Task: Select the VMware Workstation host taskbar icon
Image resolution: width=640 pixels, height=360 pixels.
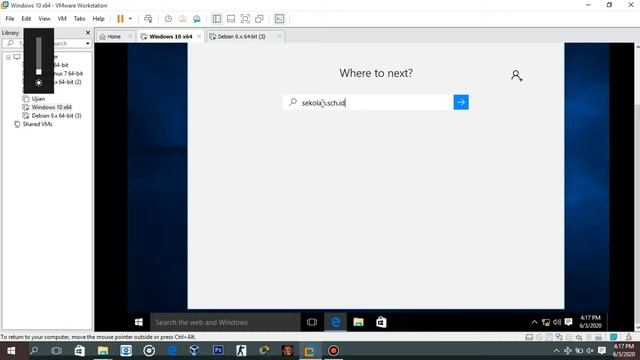Action: [x=310, y=351]
